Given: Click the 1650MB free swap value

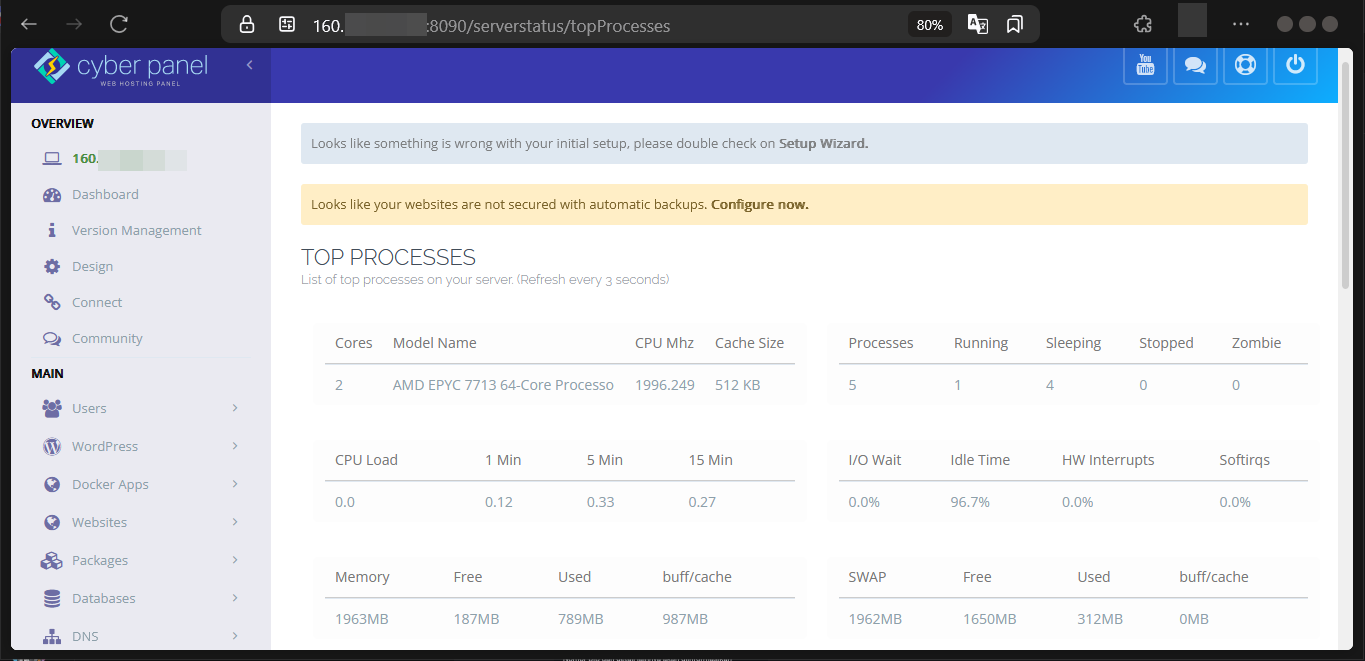Looking at the screenshot, I should click(990, 620).
